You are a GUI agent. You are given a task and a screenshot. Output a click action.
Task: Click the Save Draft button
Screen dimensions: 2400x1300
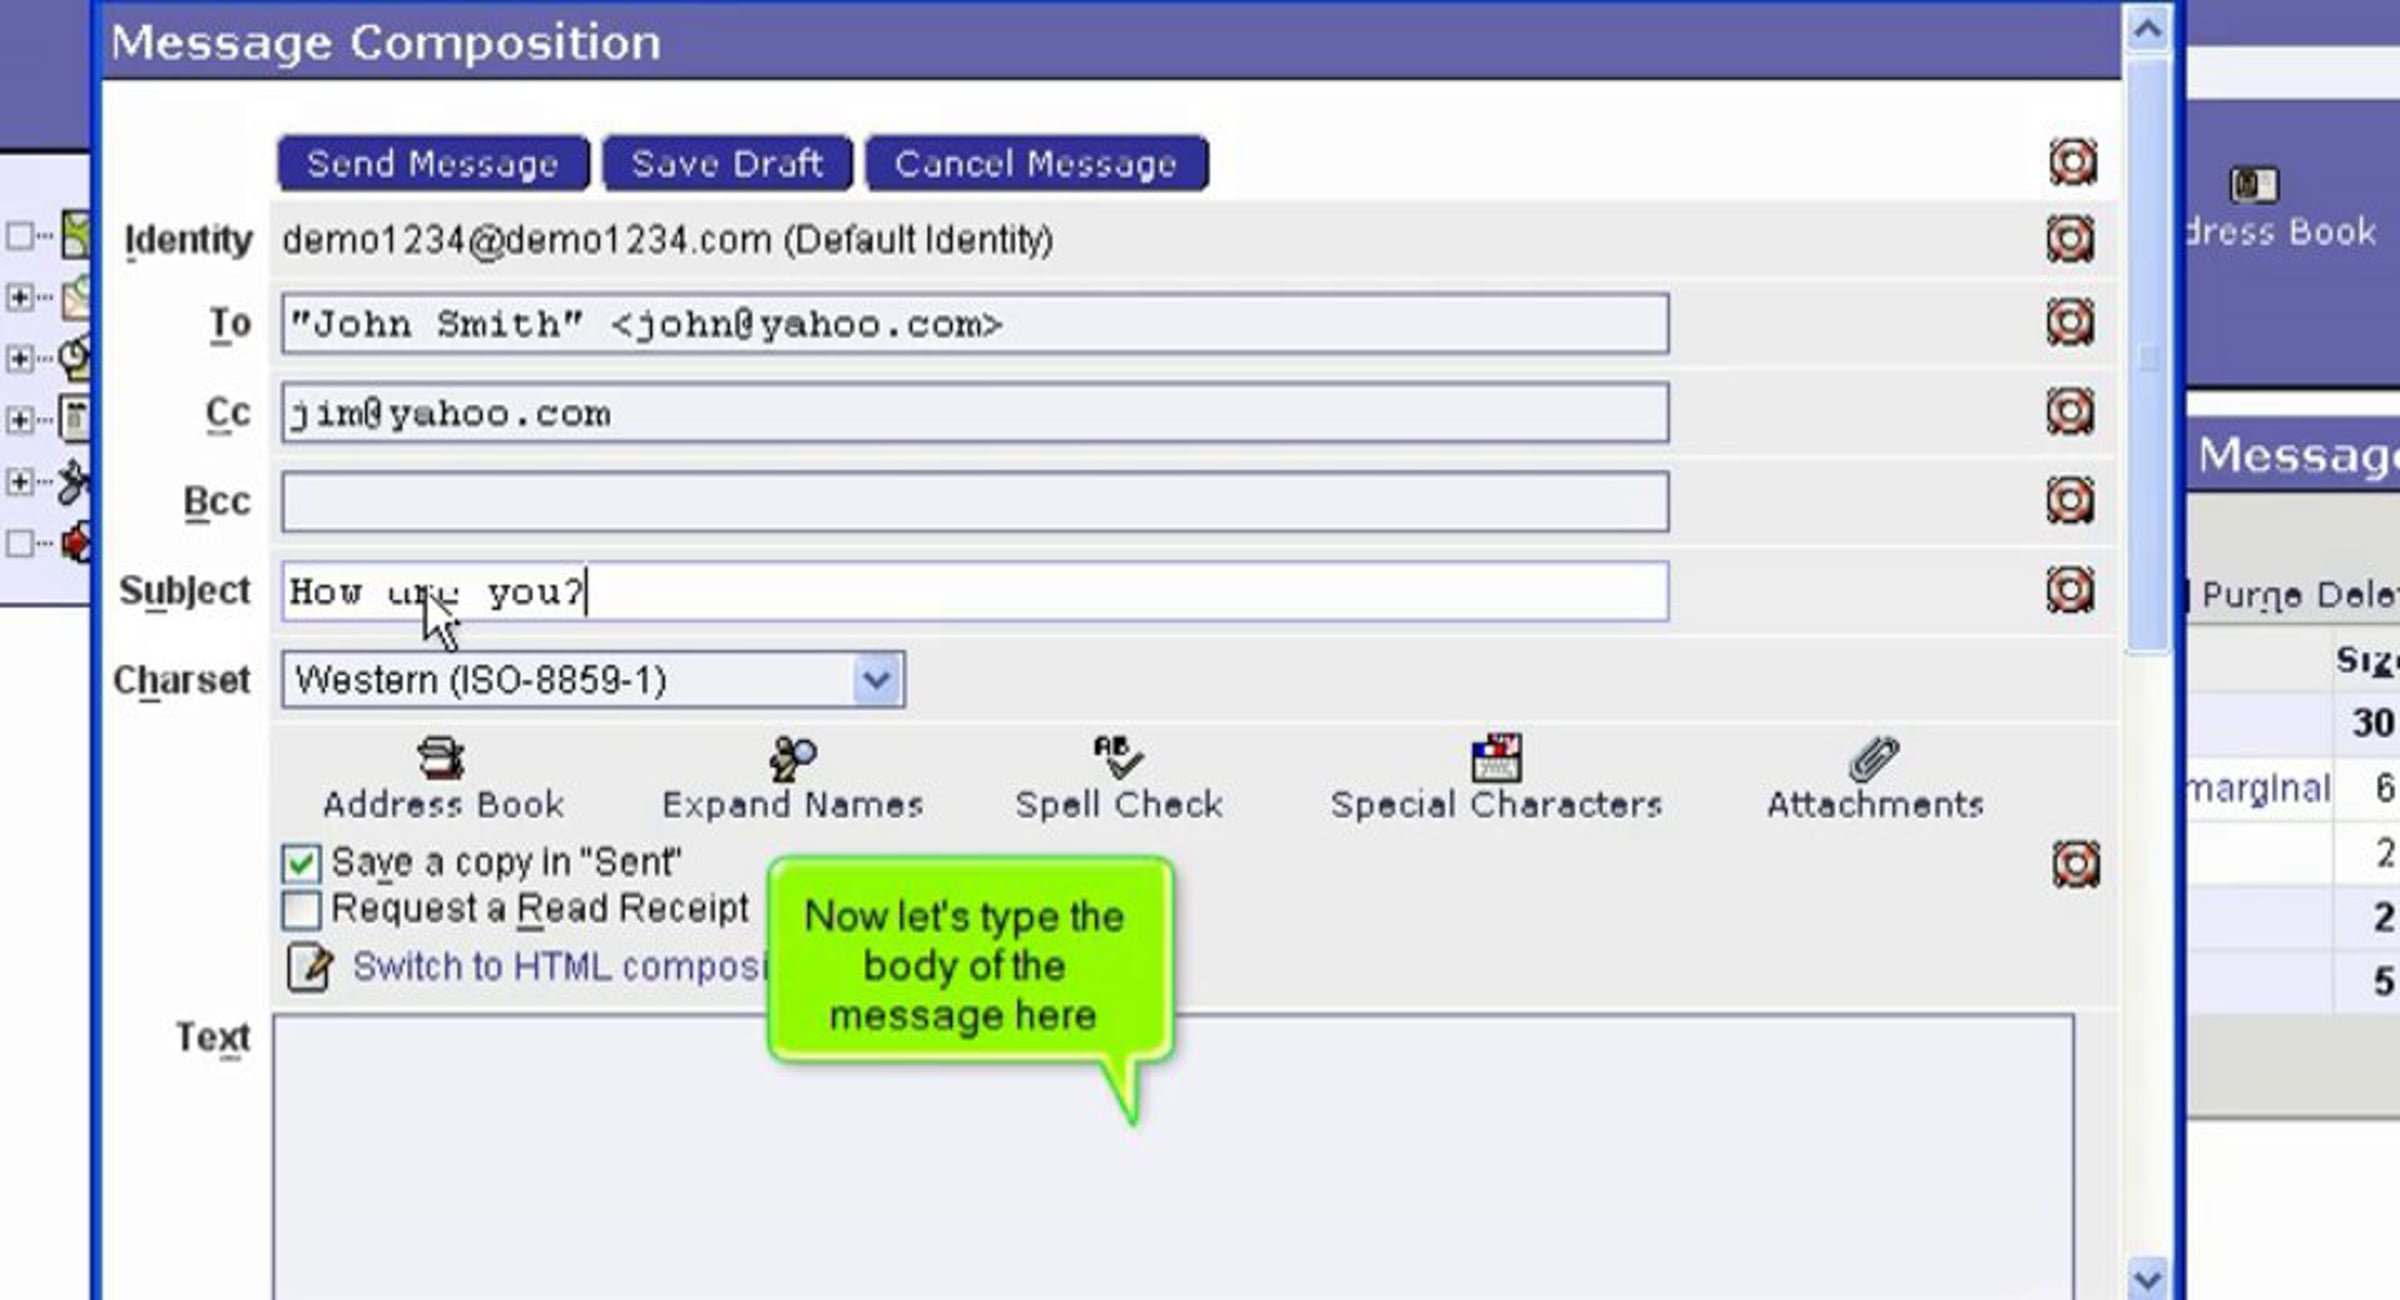click(x=727, y=164)
